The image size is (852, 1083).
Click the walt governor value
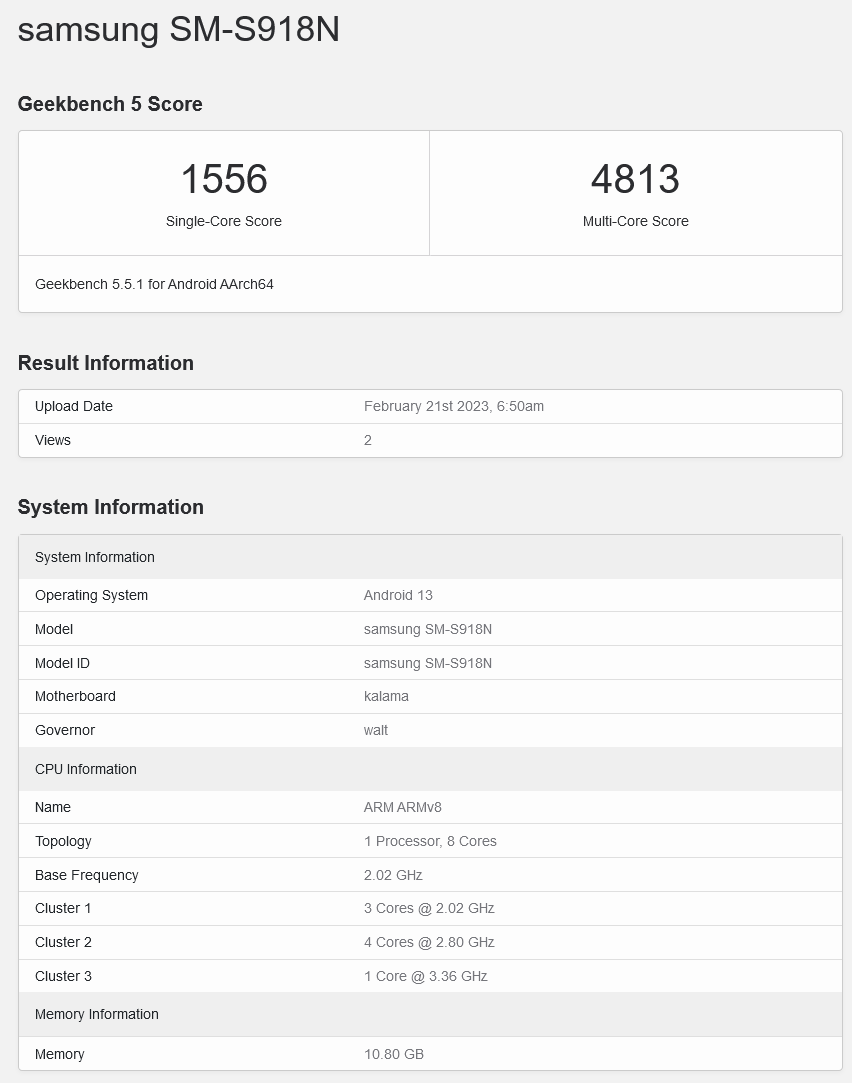click(x=376, y=730)
